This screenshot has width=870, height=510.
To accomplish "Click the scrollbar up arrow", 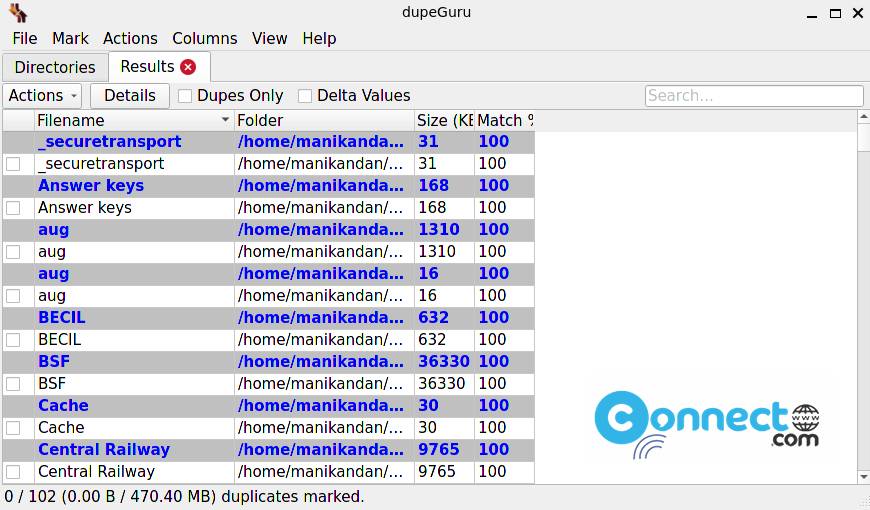I will tap(863, 117).
